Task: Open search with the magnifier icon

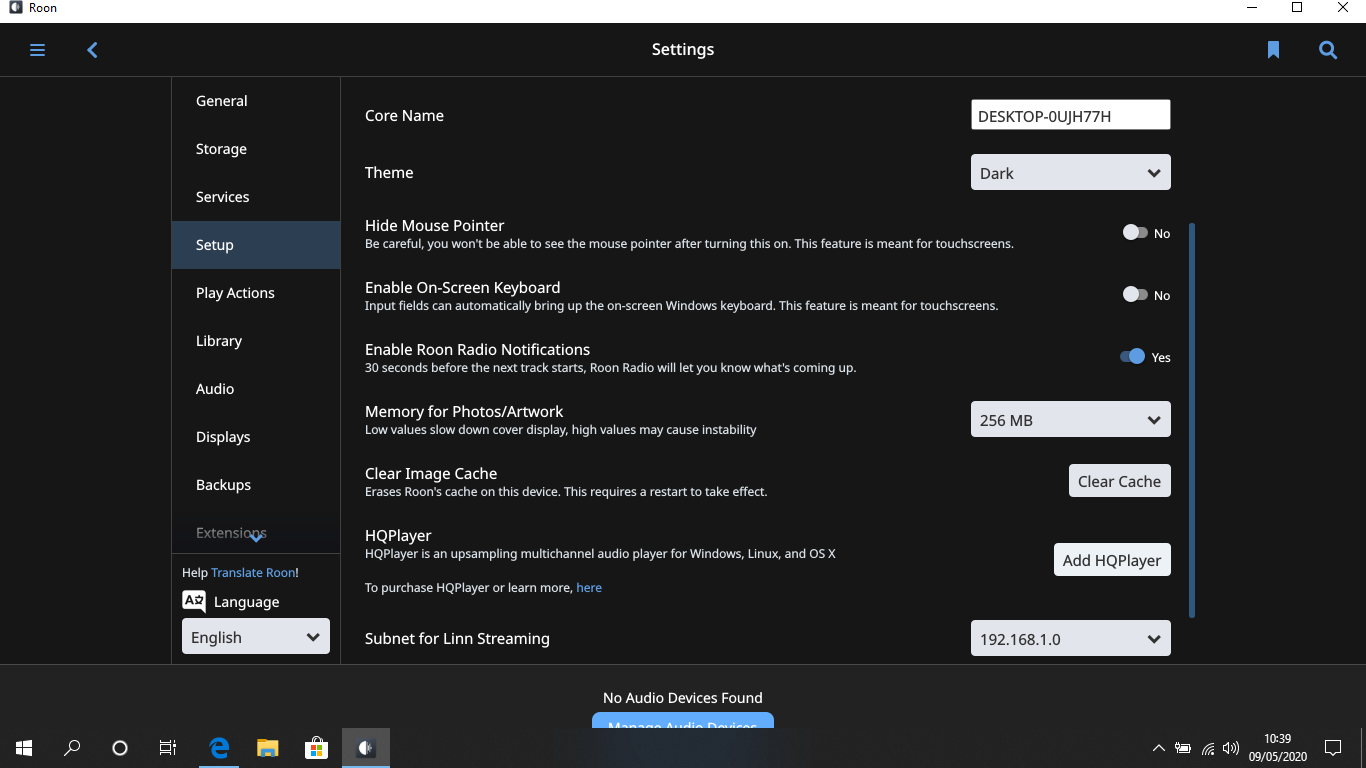Action: point(1328,50)
